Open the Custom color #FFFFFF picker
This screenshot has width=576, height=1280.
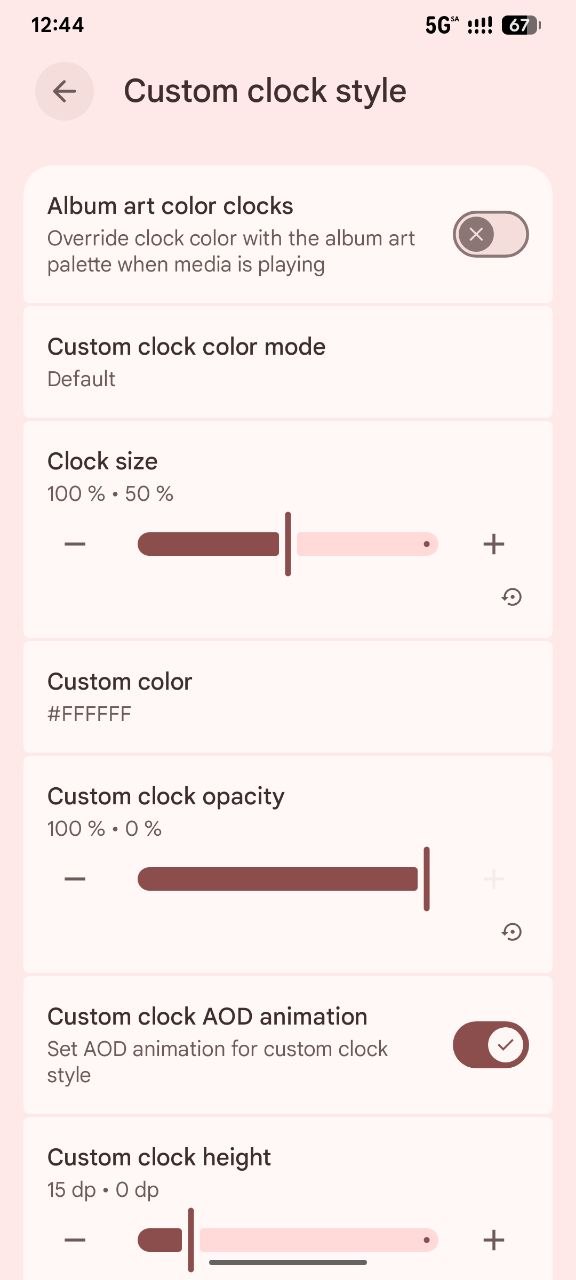(288, 697)
